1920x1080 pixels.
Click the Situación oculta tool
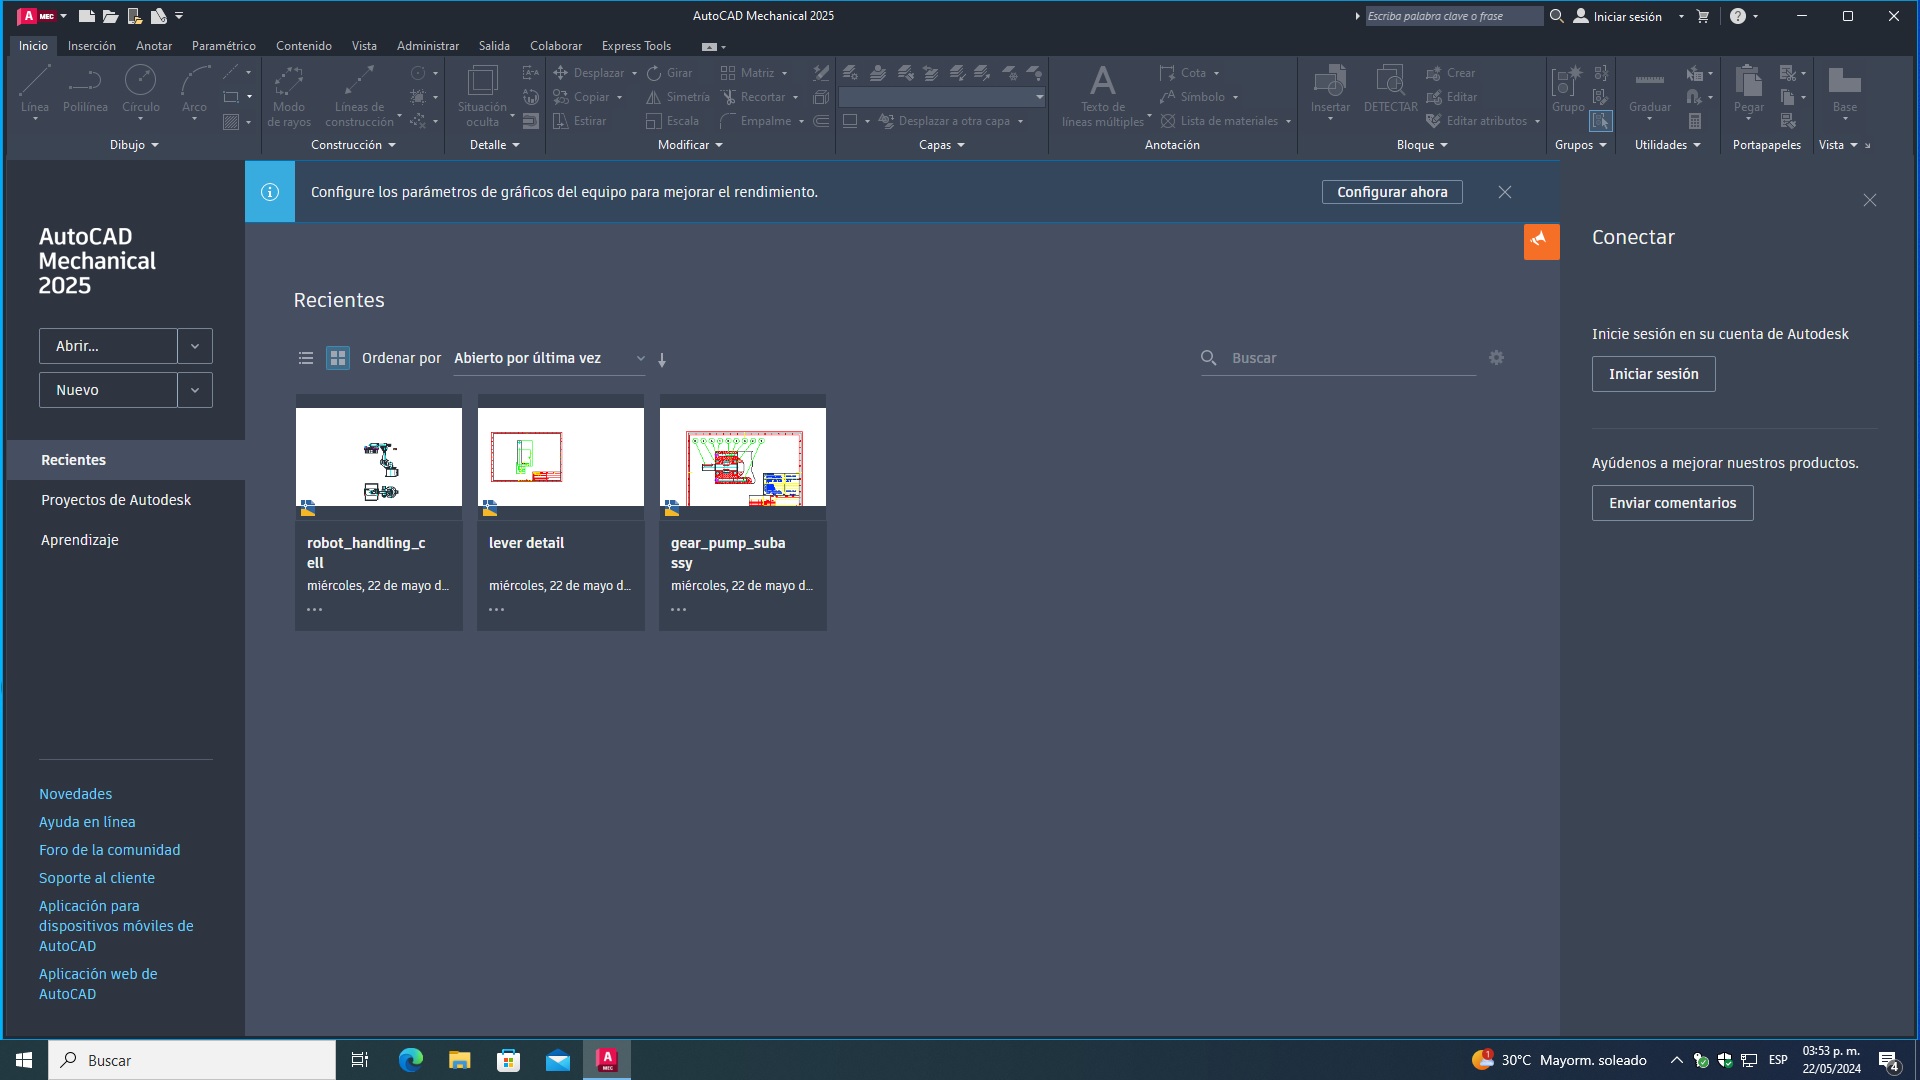(x=482, y=96)
